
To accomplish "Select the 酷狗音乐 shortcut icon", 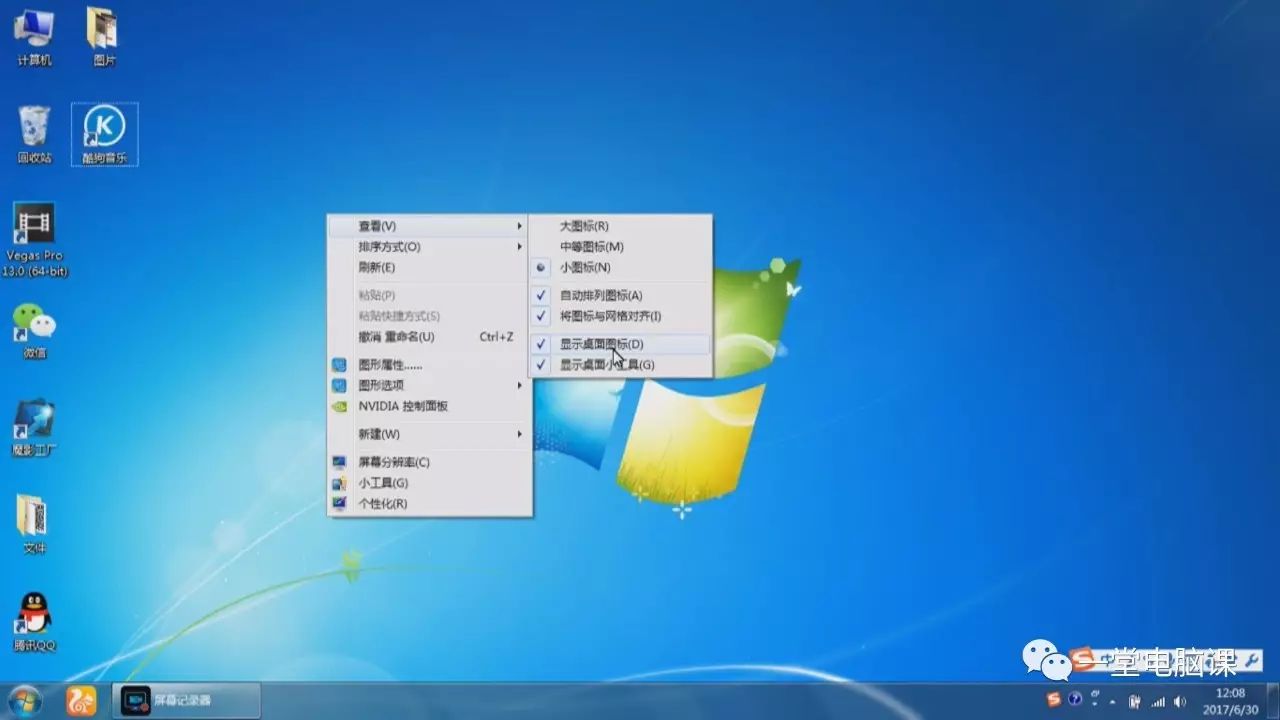I will coord(104,134).
